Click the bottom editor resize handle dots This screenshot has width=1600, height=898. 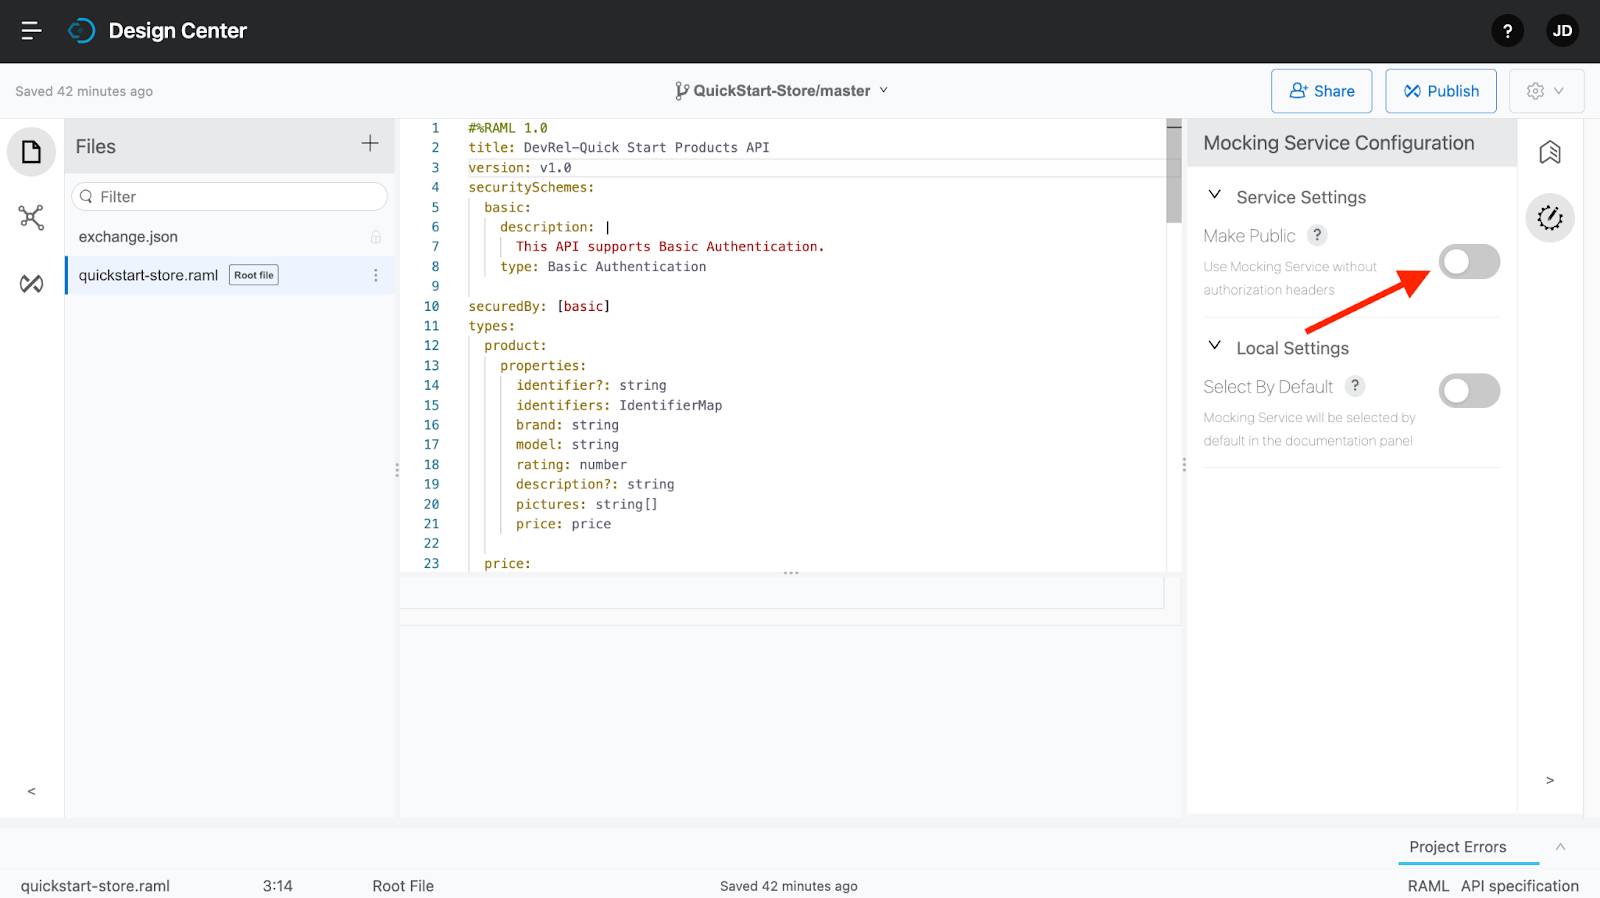(791, 573)
